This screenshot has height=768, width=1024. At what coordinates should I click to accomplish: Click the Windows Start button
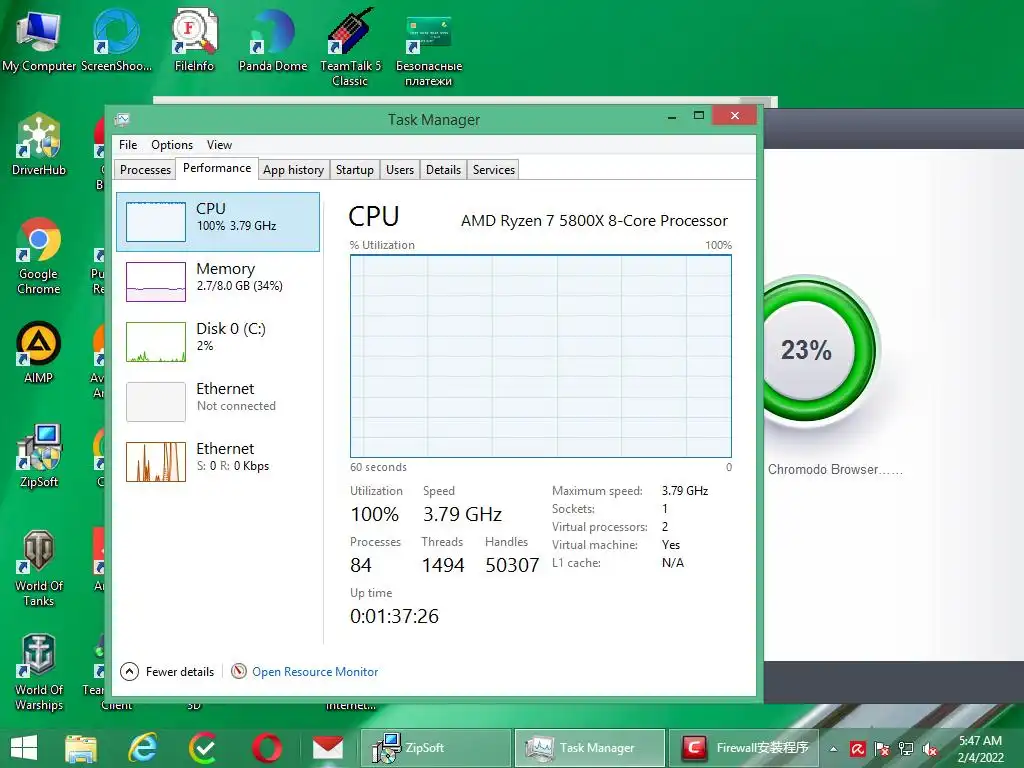pos(24,748)
